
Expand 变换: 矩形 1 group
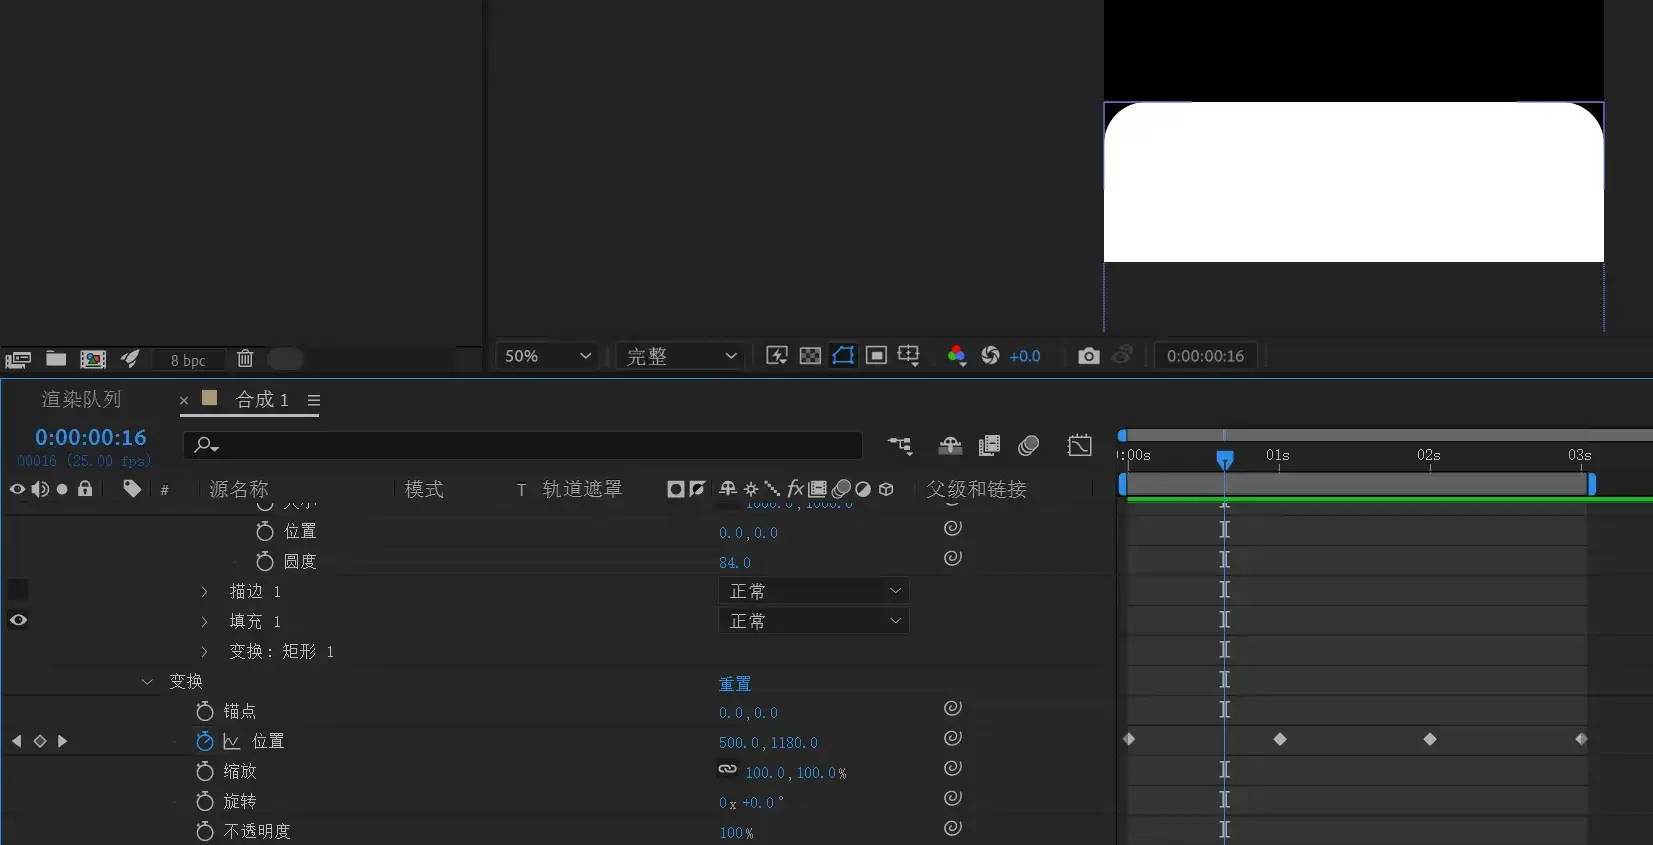pyautogui.click(x=205, y=652)
